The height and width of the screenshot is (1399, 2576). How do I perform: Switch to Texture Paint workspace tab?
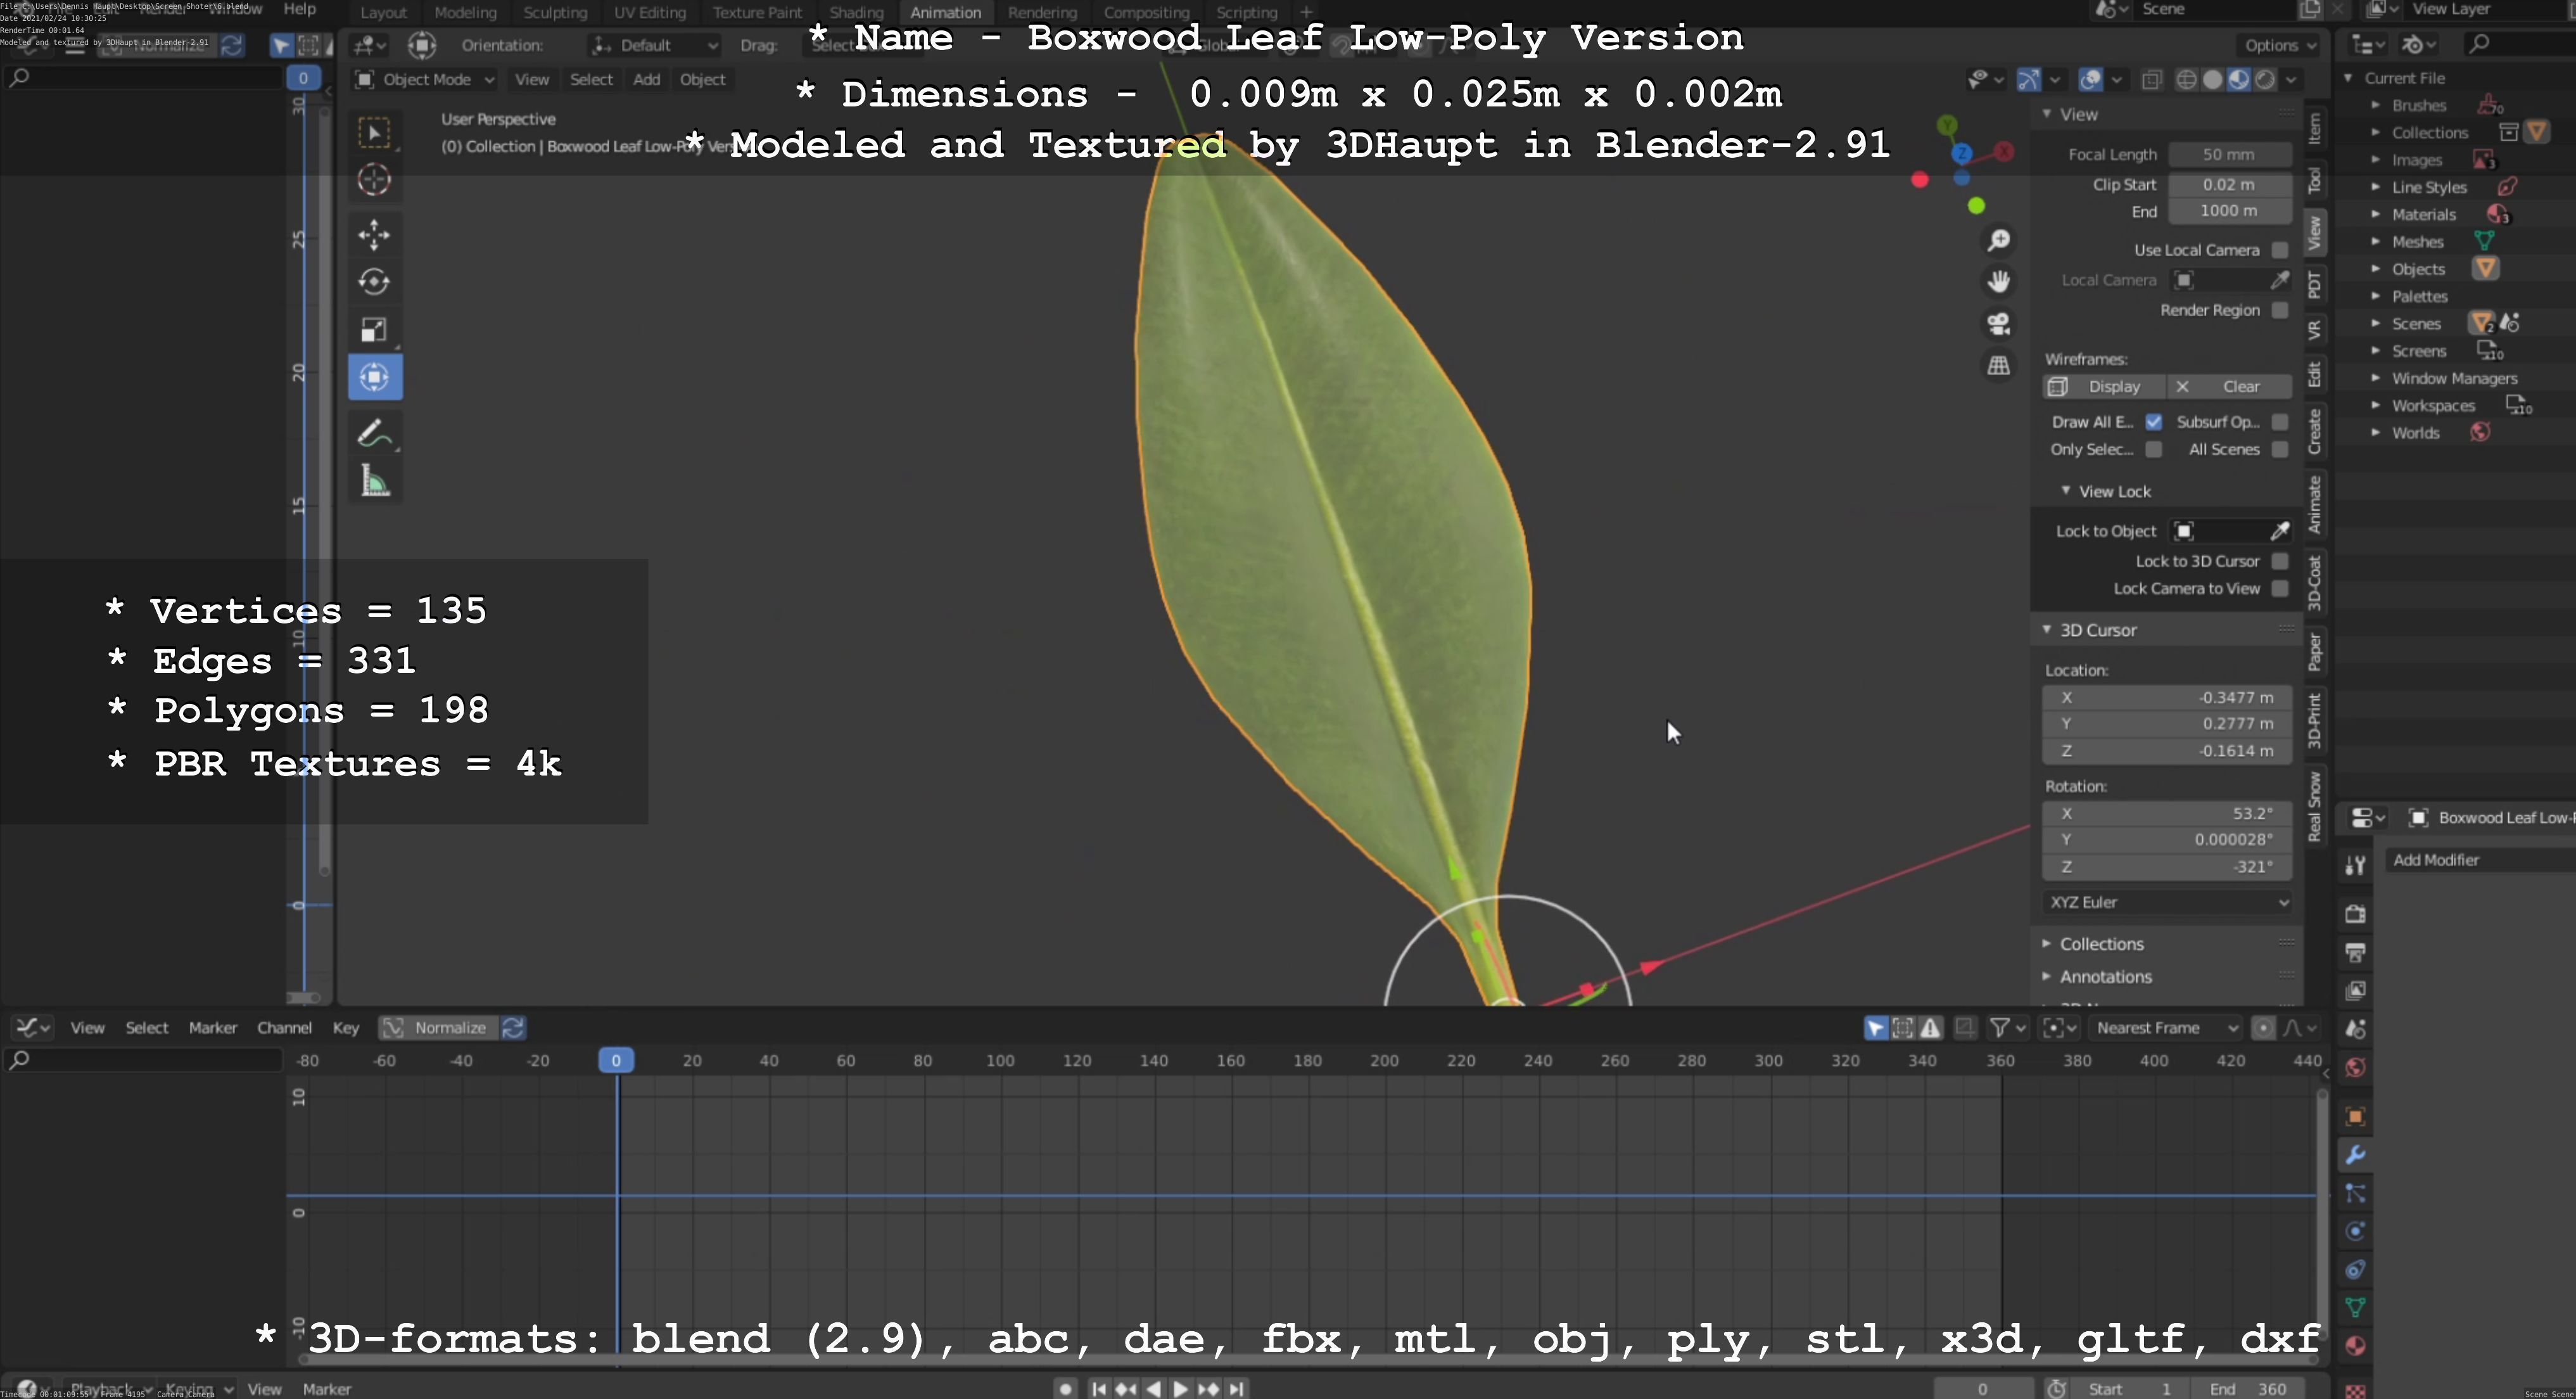pos(757,12)
